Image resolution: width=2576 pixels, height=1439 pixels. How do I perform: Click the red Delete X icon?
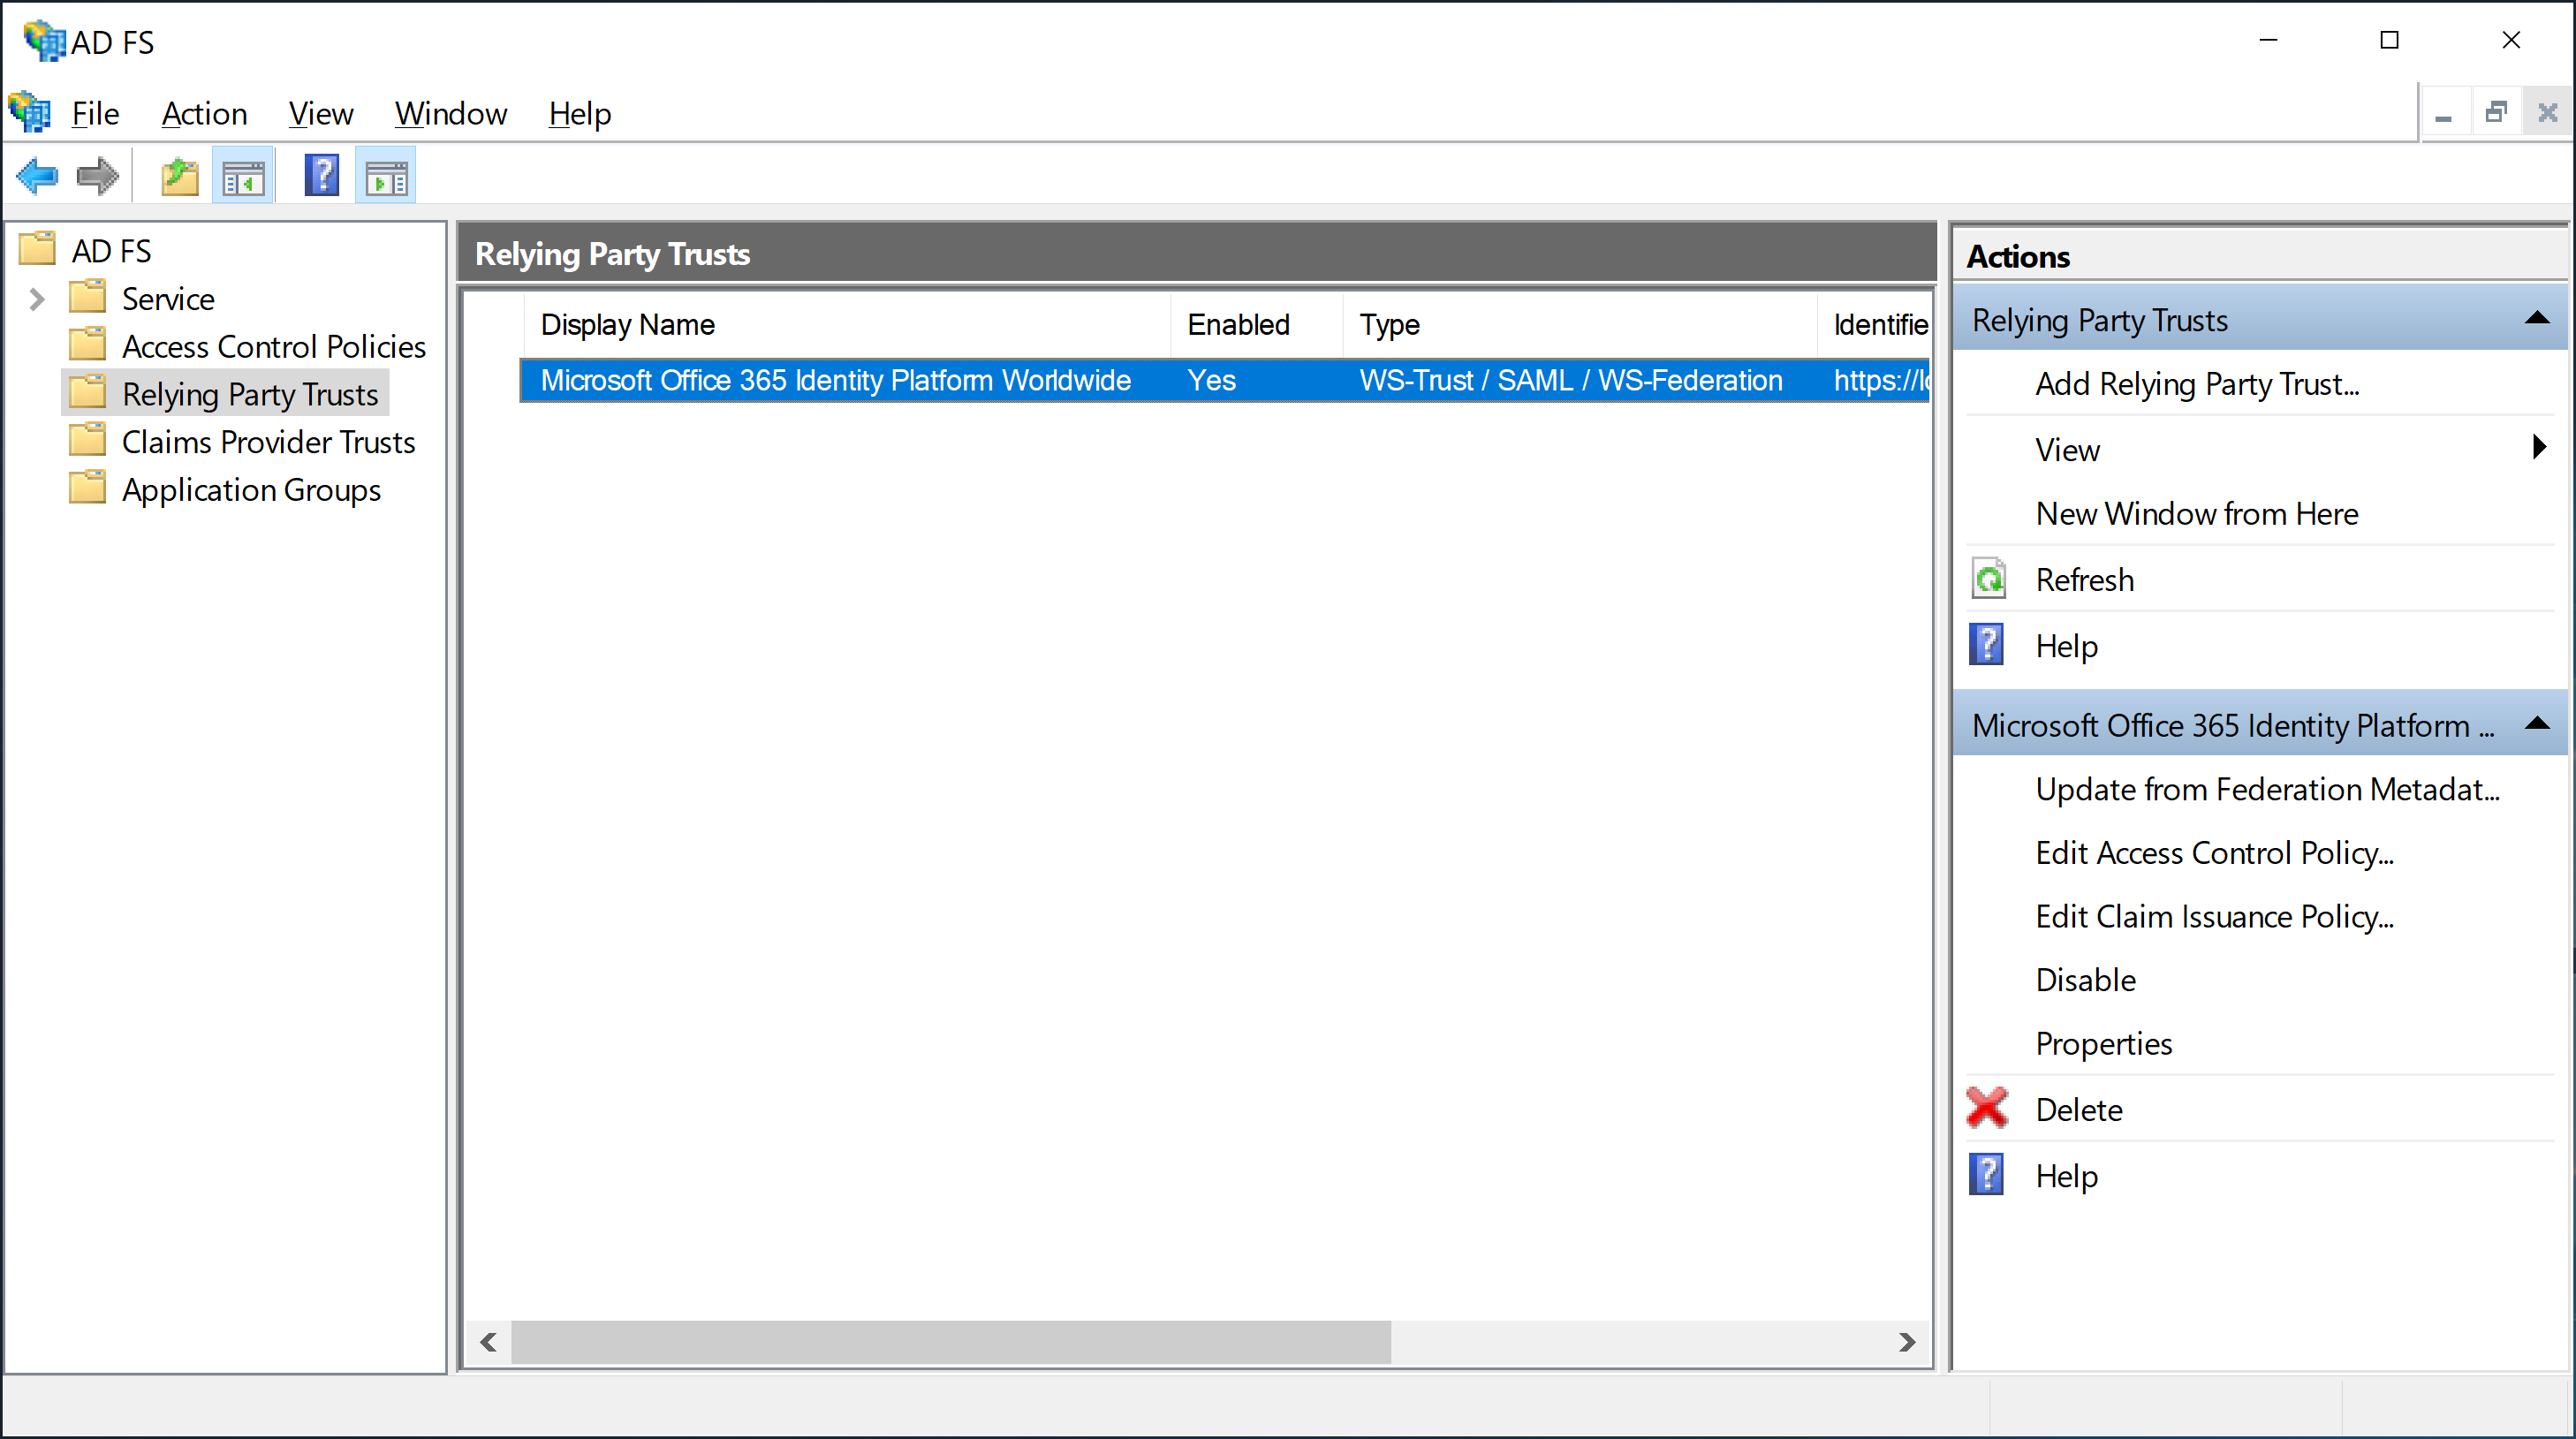point(1987,1109)
